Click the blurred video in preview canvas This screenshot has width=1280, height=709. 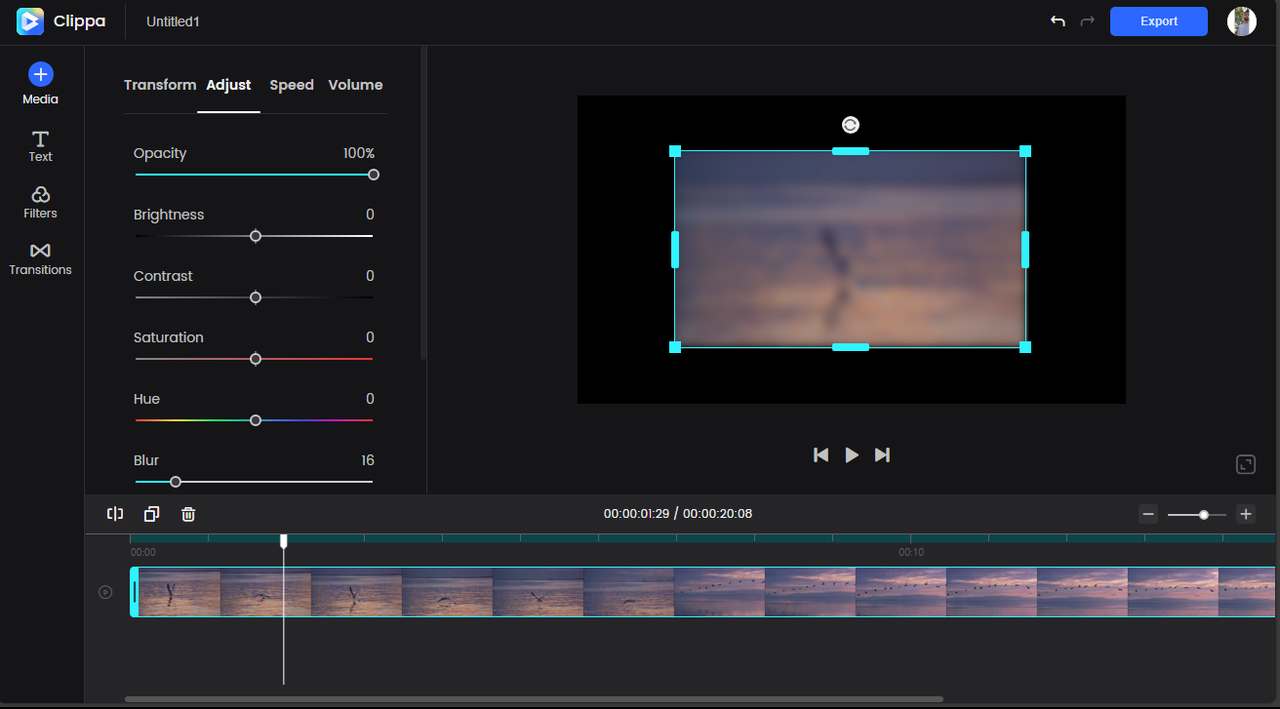(x=850, y=249)
